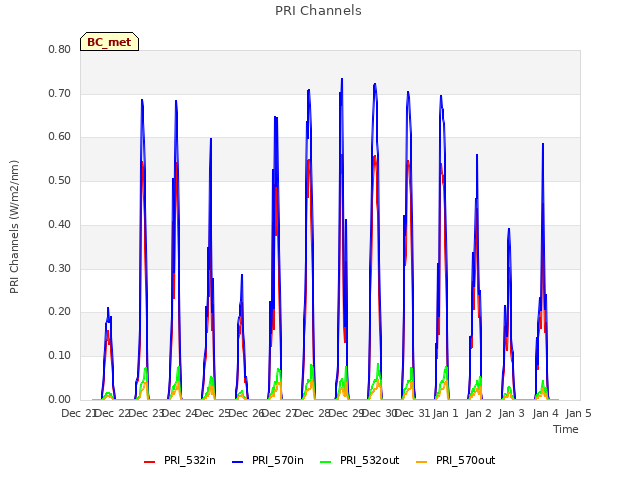This screenshot has height=480, width=640.
Task: Click the 0.60 y-axis tick label
Action: [60, 137]
